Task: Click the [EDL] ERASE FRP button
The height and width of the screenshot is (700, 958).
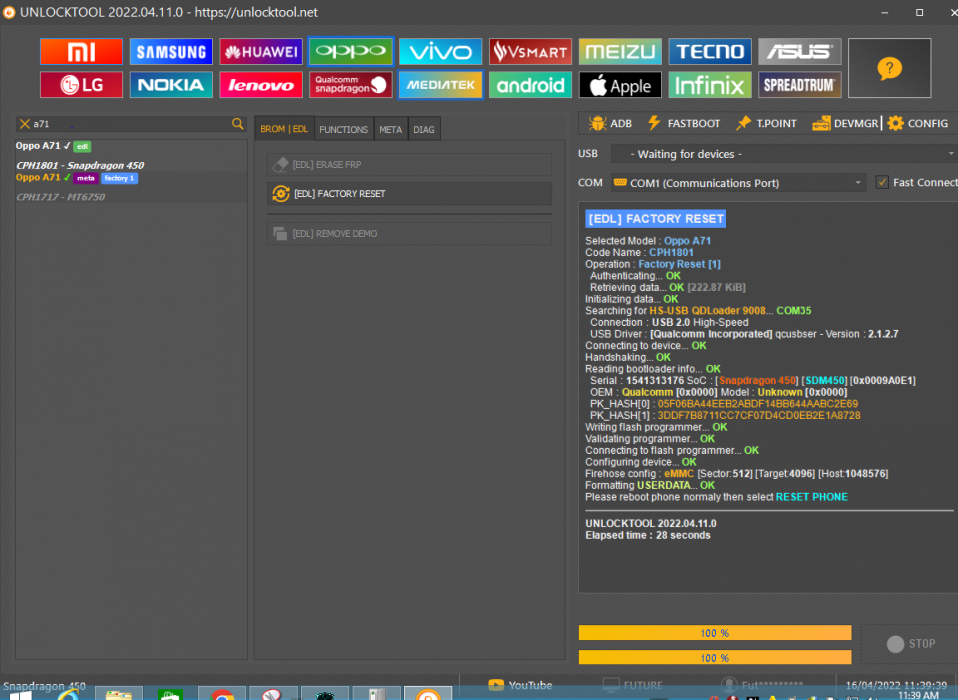Action: [409, 165]
